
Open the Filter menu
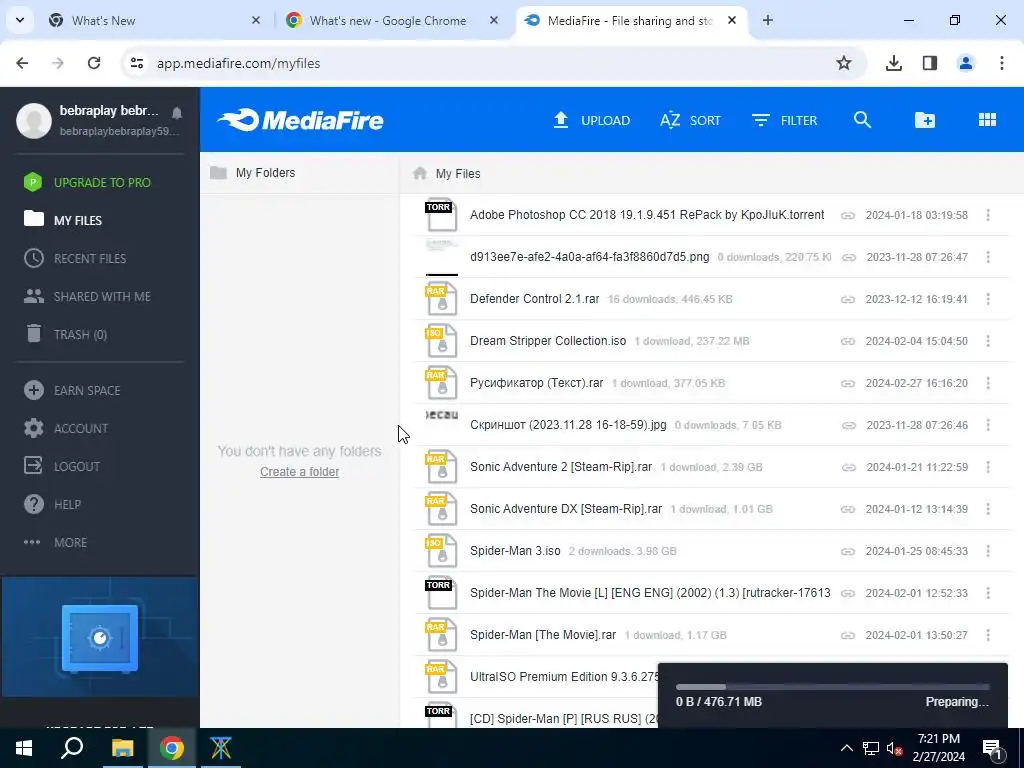point(784,120)
